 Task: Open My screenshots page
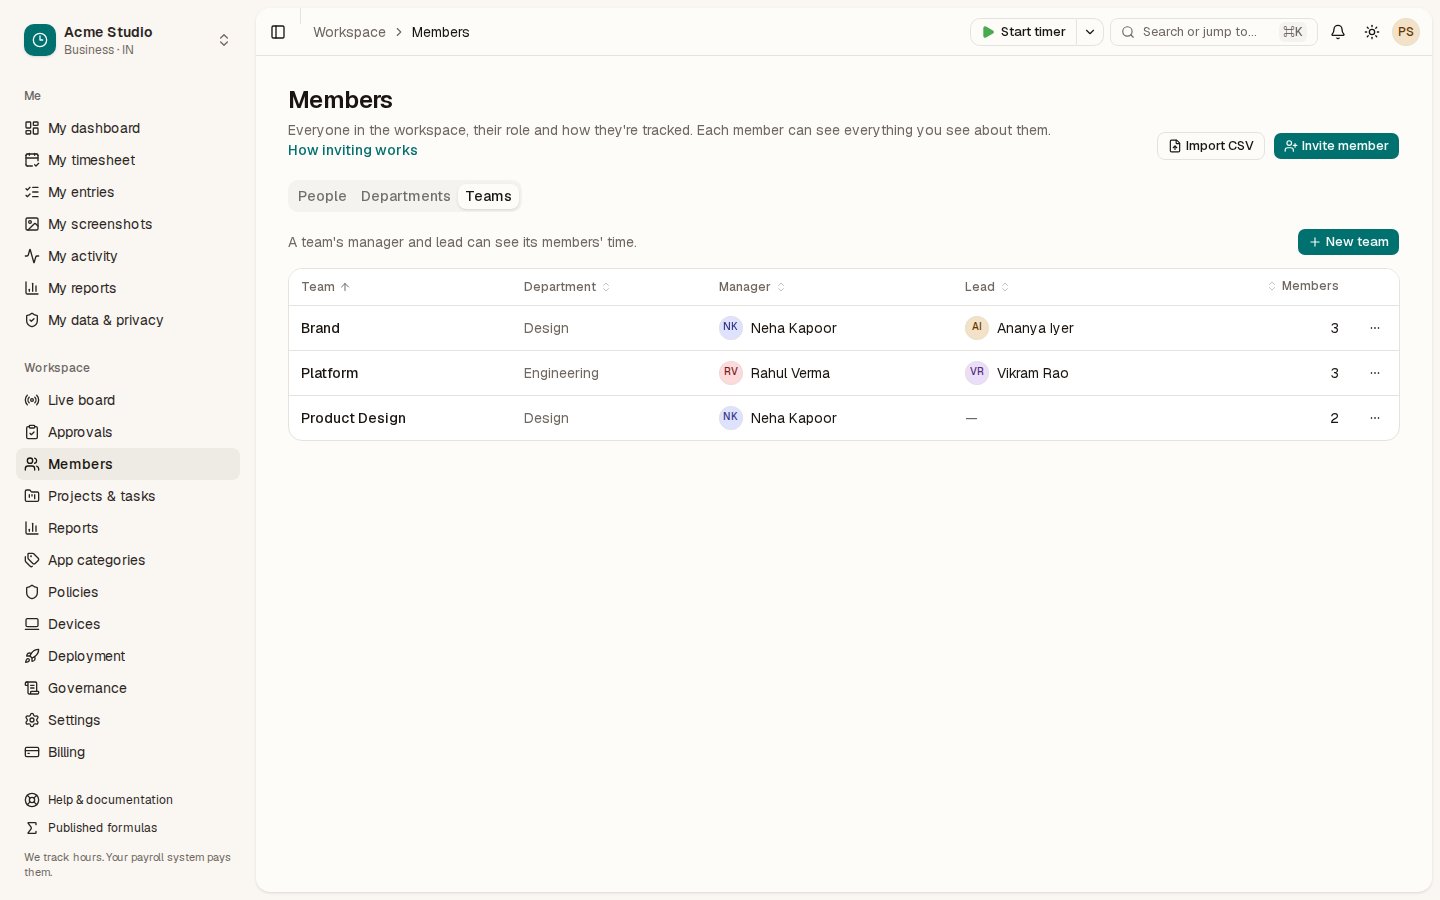pyautogui.click(x=128, y=224)
